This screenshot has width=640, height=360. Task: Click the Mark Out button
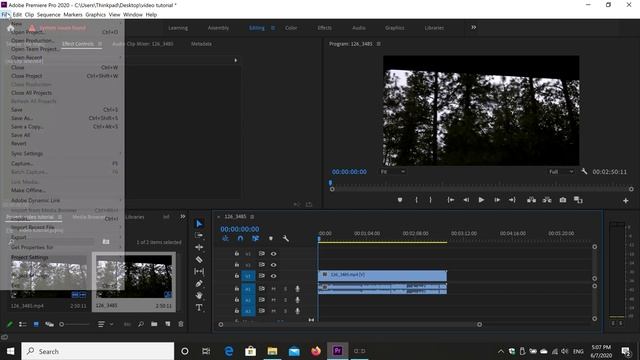point(431,200)
